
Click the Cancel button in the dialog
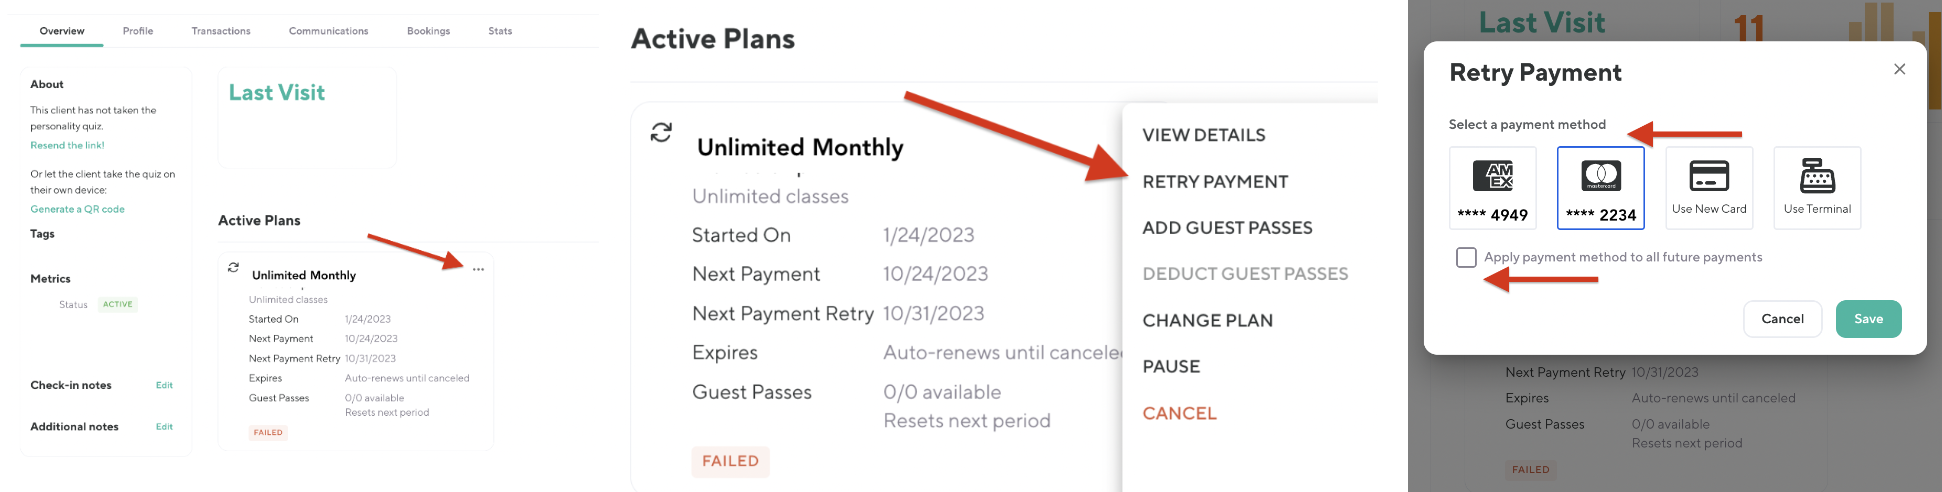(x=1782, y=319)
